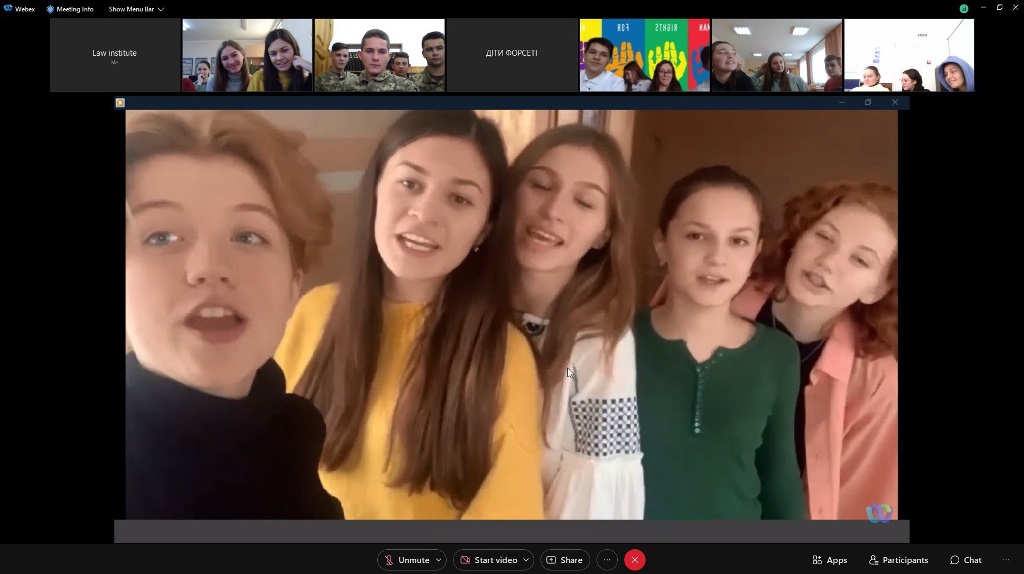Open Meeting info in the title bar

point(70,9)
